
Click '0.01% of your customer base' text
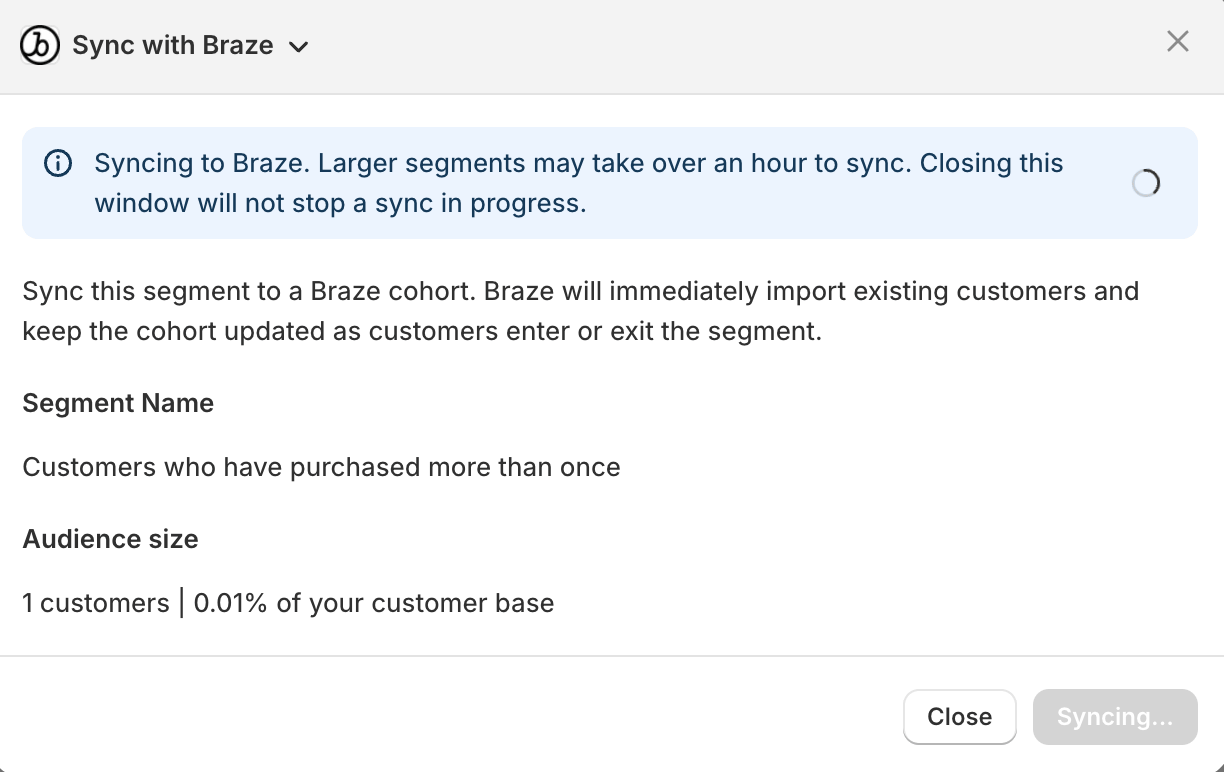[374, 603]
